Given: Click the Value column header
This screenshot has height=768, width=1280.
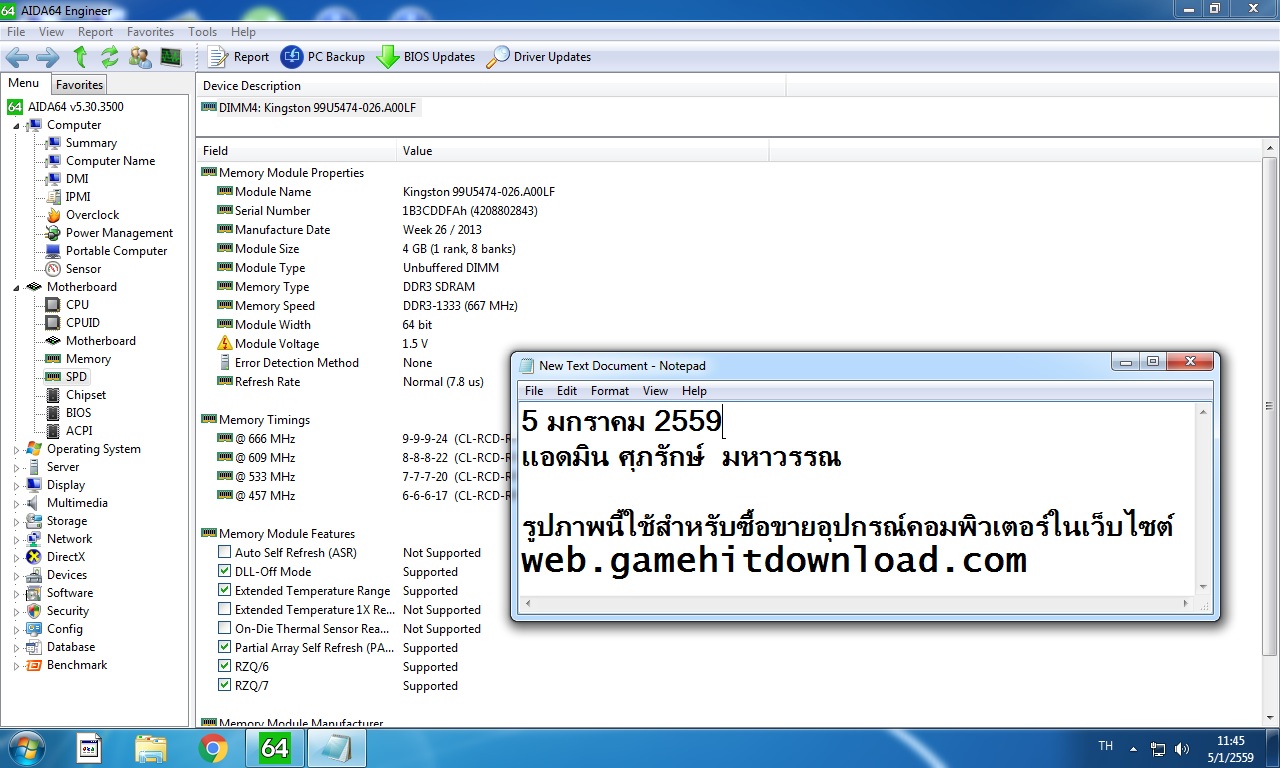Looking at the screenshot, I should (x=583, y=151).
